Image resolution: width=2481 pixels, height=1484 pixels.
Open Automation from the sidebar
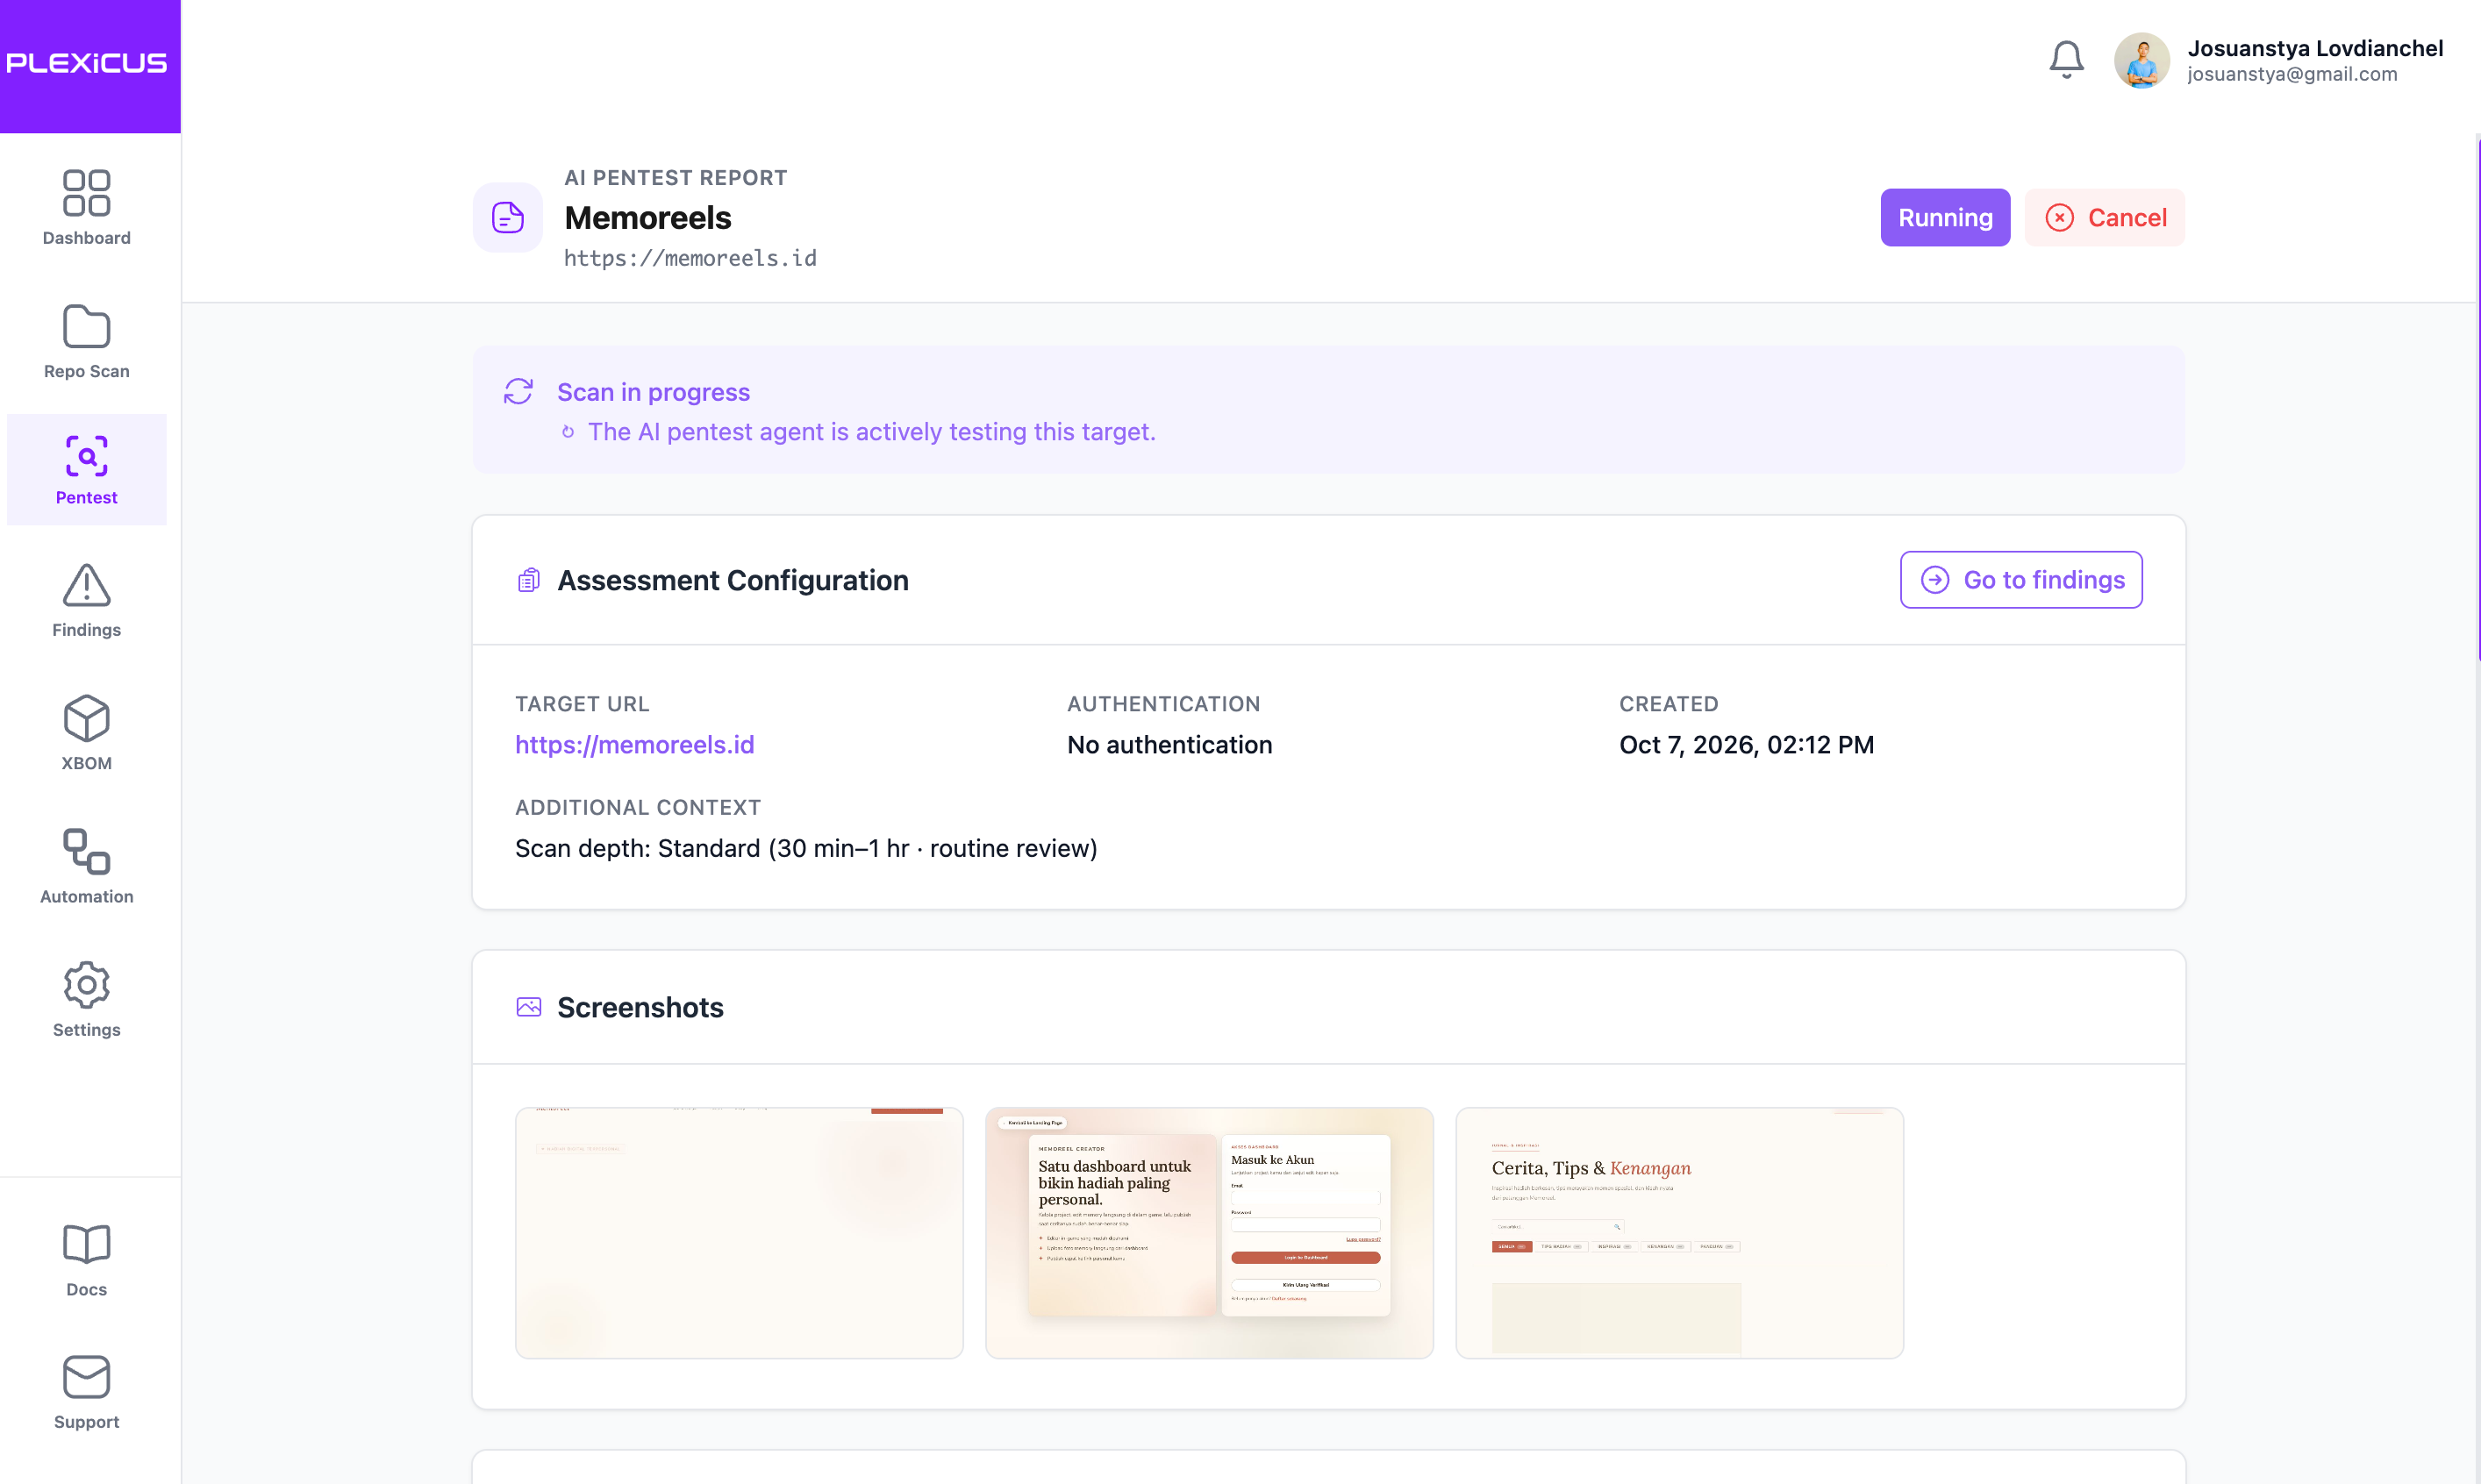(87, 866)
